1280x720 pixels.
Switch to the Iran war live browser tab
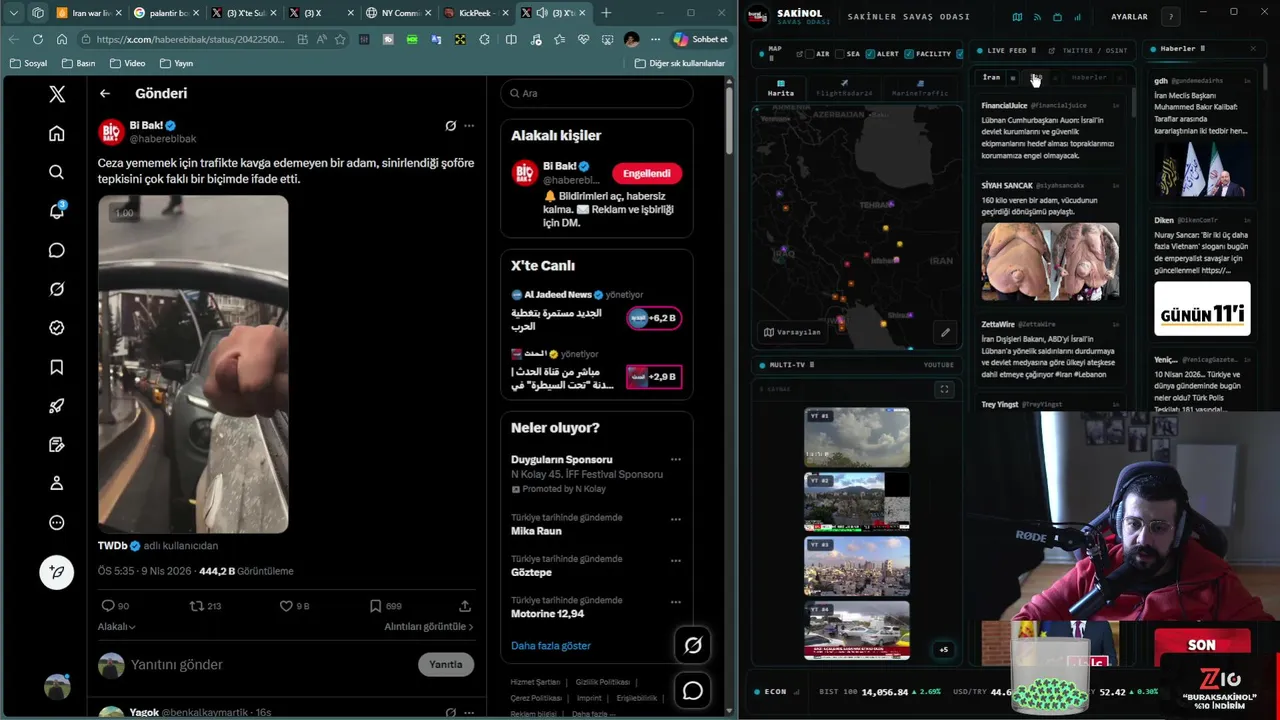click(88, 13)
